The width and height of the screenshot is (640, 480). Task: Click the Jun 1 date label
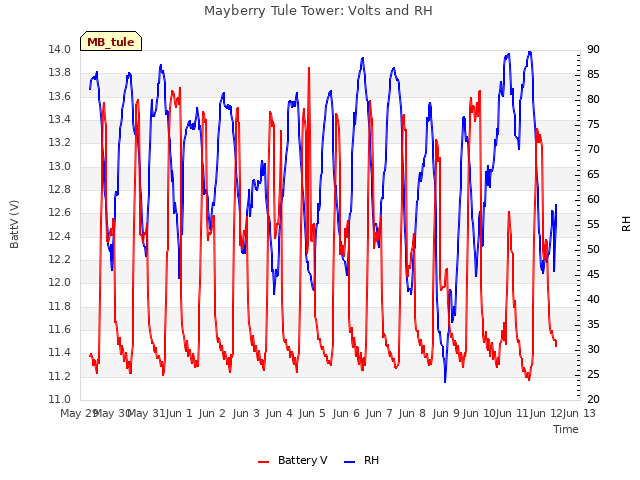[x=179, y=413]
